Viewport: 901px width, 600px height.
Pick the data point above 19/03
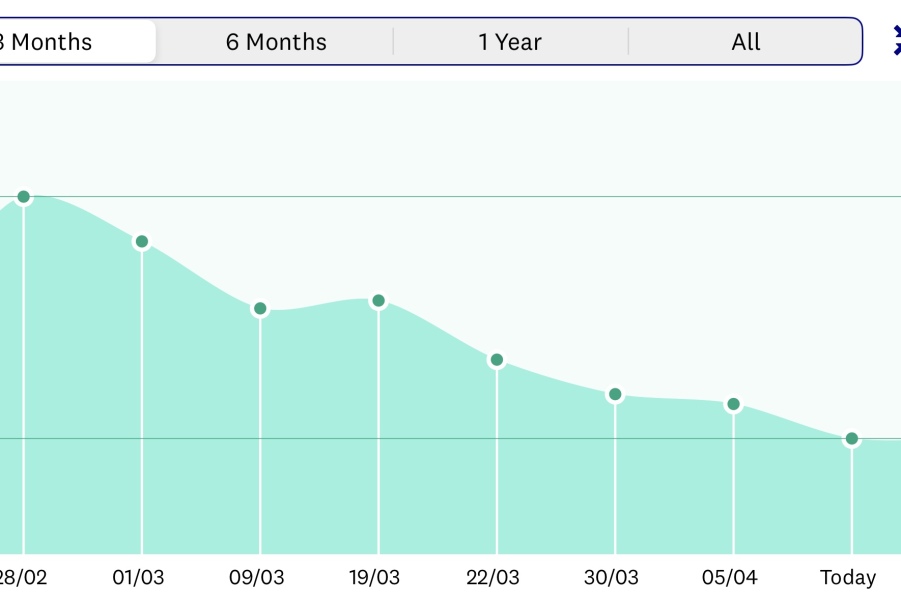(x=378, y=301)
